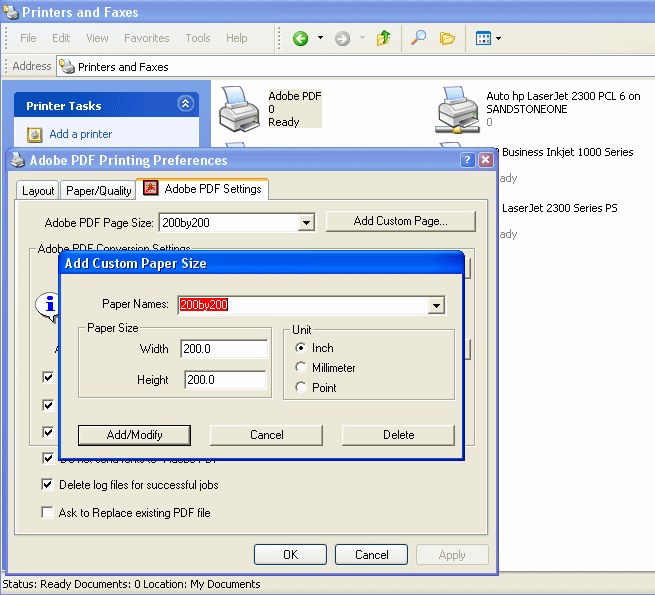
Task: Select the Auto hp LaserJet 2300 printer icon
Action: click(x=457, y=110)
